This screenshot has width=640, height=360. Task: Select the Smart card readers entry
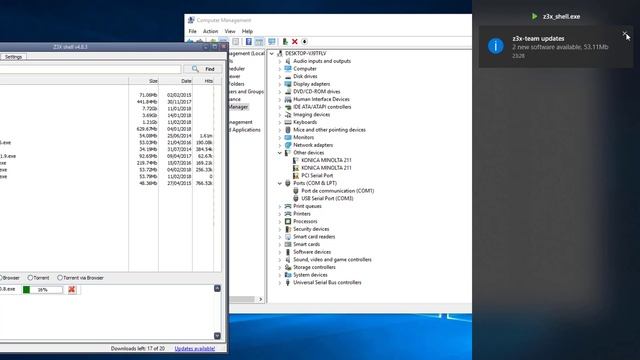click(314, 237)
